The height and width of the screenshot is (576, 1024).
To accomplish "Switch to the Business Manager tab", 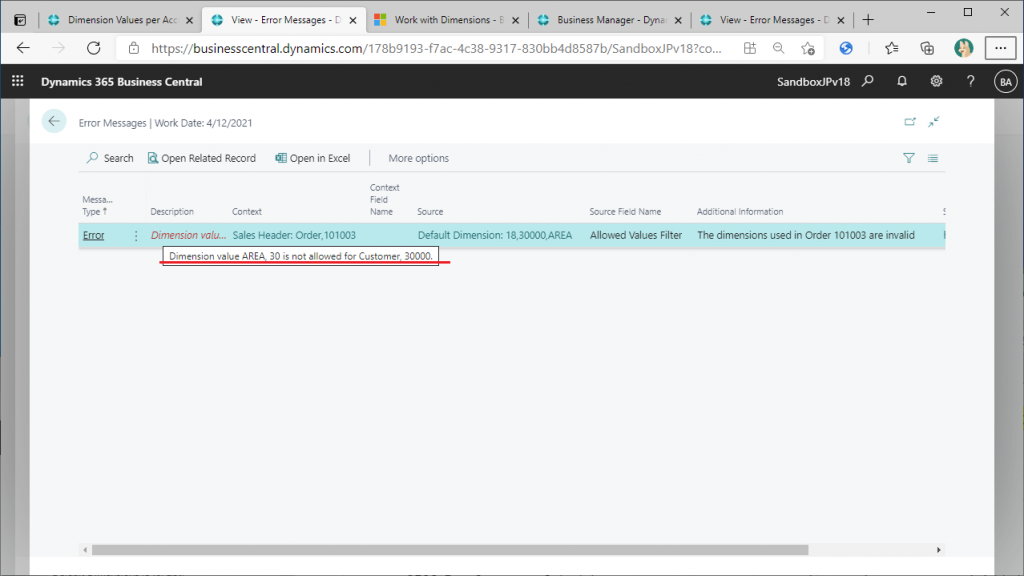I will [x=611, y=20].
